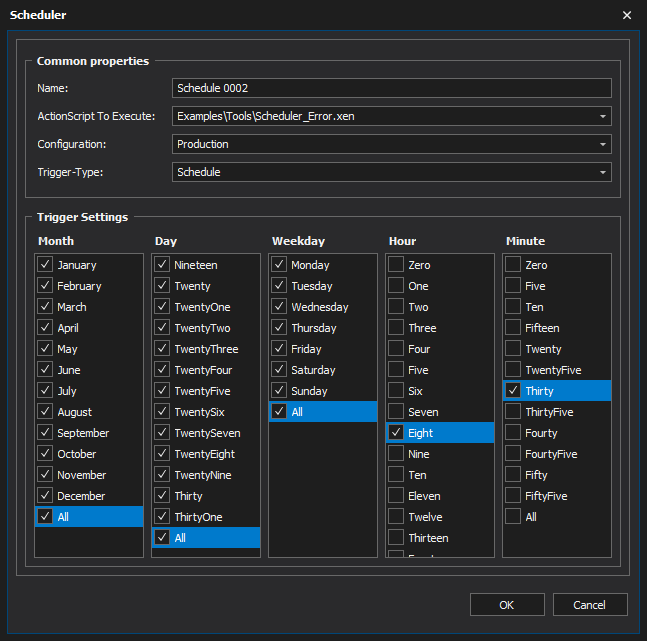Image resolution: width=647 pixels, height=641 pixels.
Task: Toggle the ThirtyOne day checkbox
Action: [162, 517]
